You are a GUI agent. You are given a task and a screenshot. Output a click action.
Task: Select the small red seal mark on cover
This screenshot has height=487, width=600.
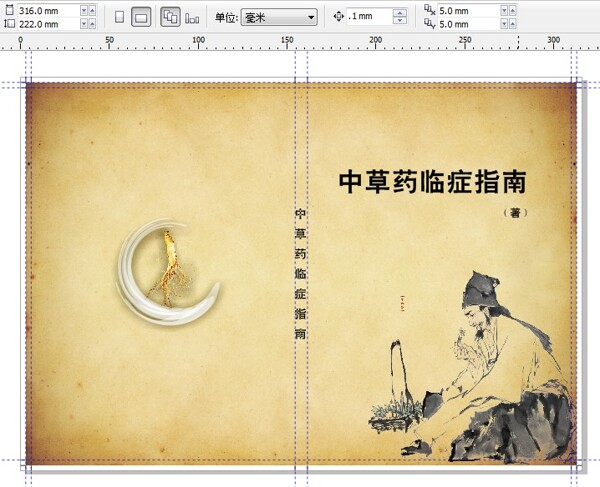[x=402, y=303]
